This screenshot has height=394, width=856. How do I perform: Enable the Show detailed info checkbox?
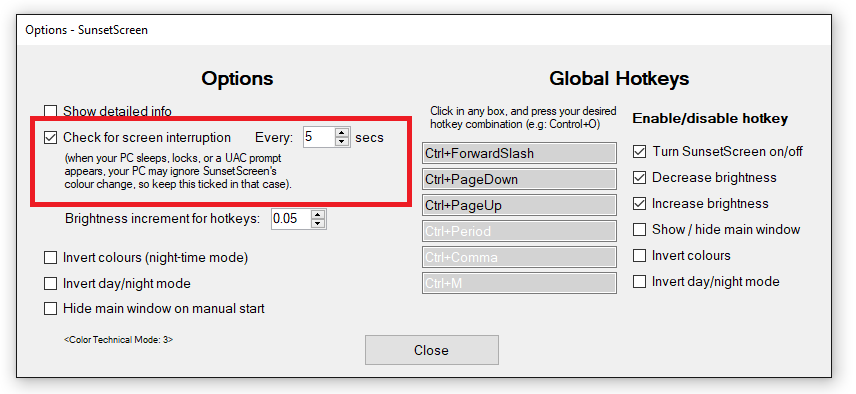(50, 111)
